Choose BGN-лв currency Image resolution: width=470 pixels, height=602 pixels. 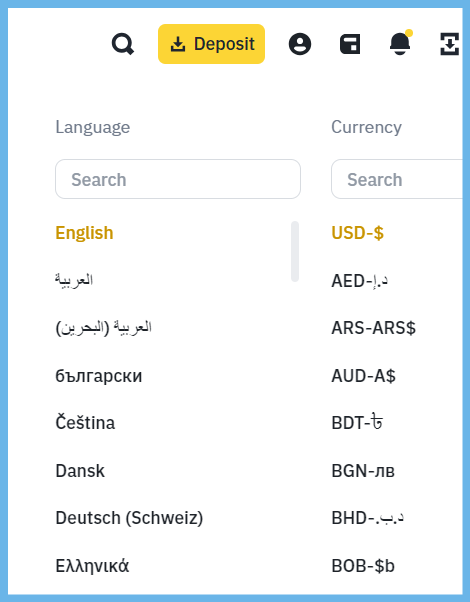pos(363,471)
